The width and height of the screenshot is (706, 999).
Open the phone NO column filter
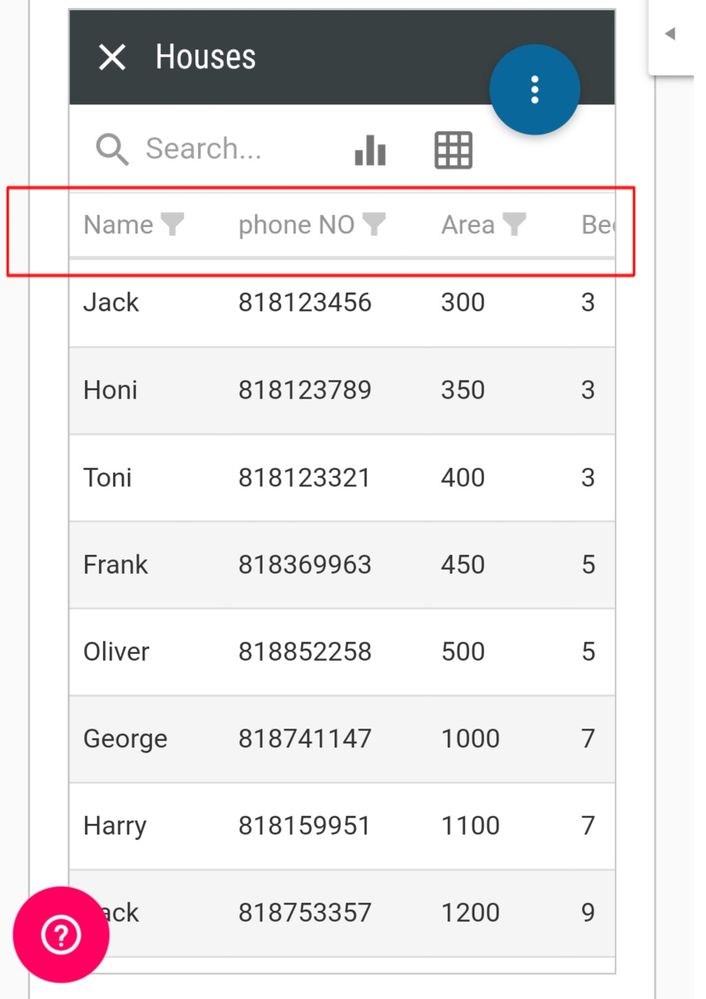pyautogui.click(x=374, y=224)
